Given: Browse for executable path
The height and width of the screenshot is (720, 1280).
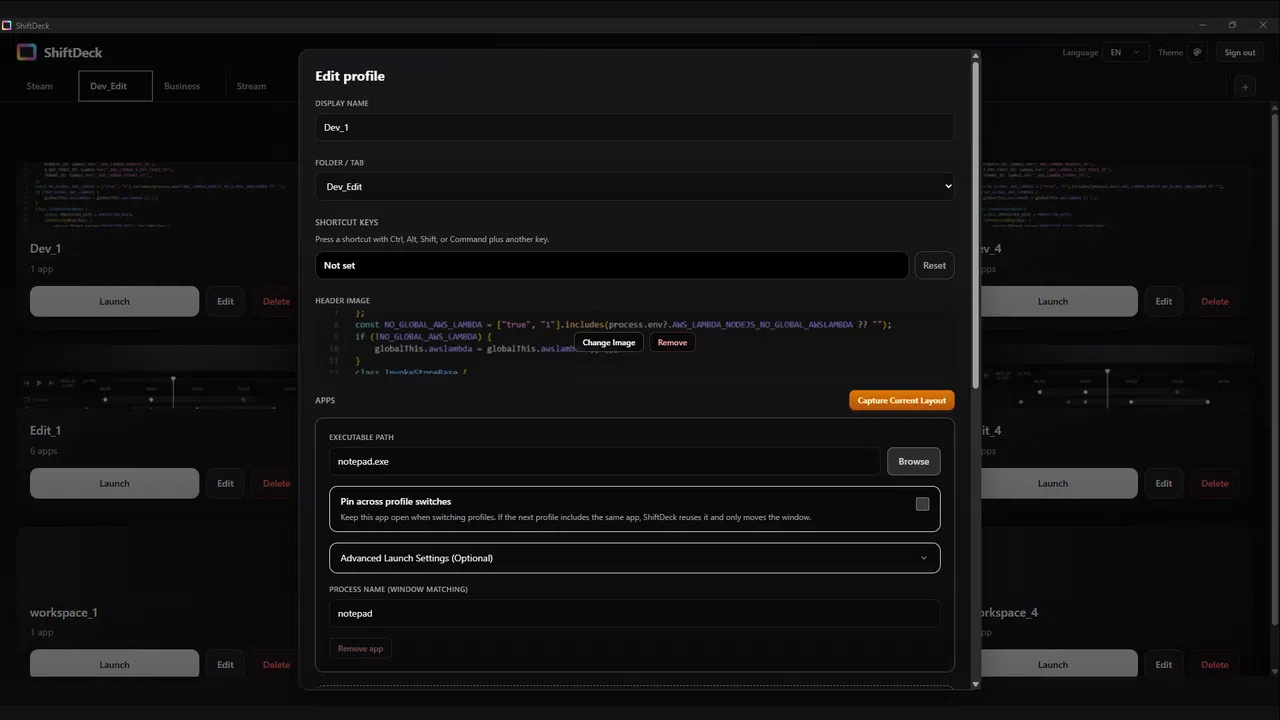Looking at the screenshot, I should [x=913, y=462].
